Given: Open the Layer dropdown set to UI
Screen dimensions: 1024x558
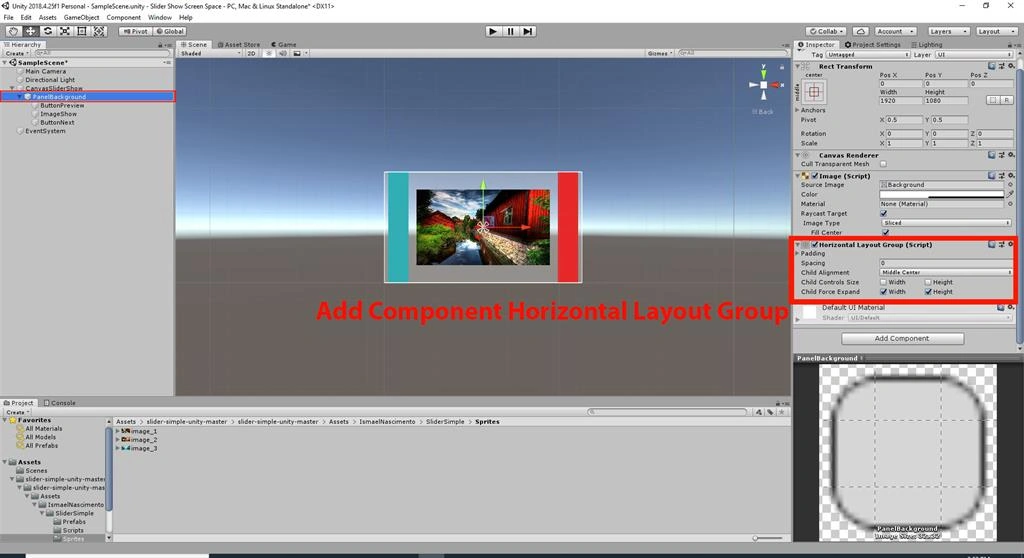Looking at the screenshot, I should 974,55.
